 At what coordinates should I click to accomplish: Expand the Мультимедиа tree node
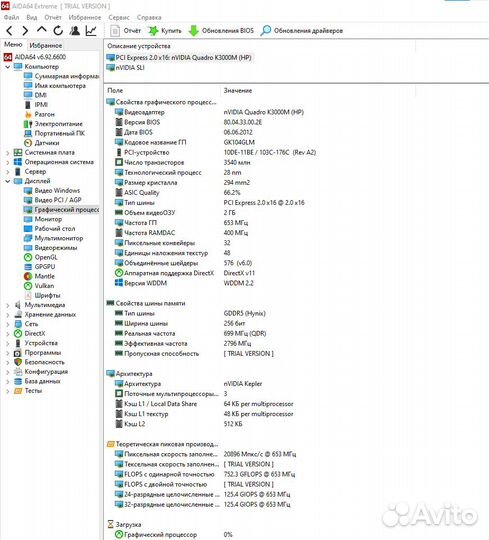pos(8,305)
